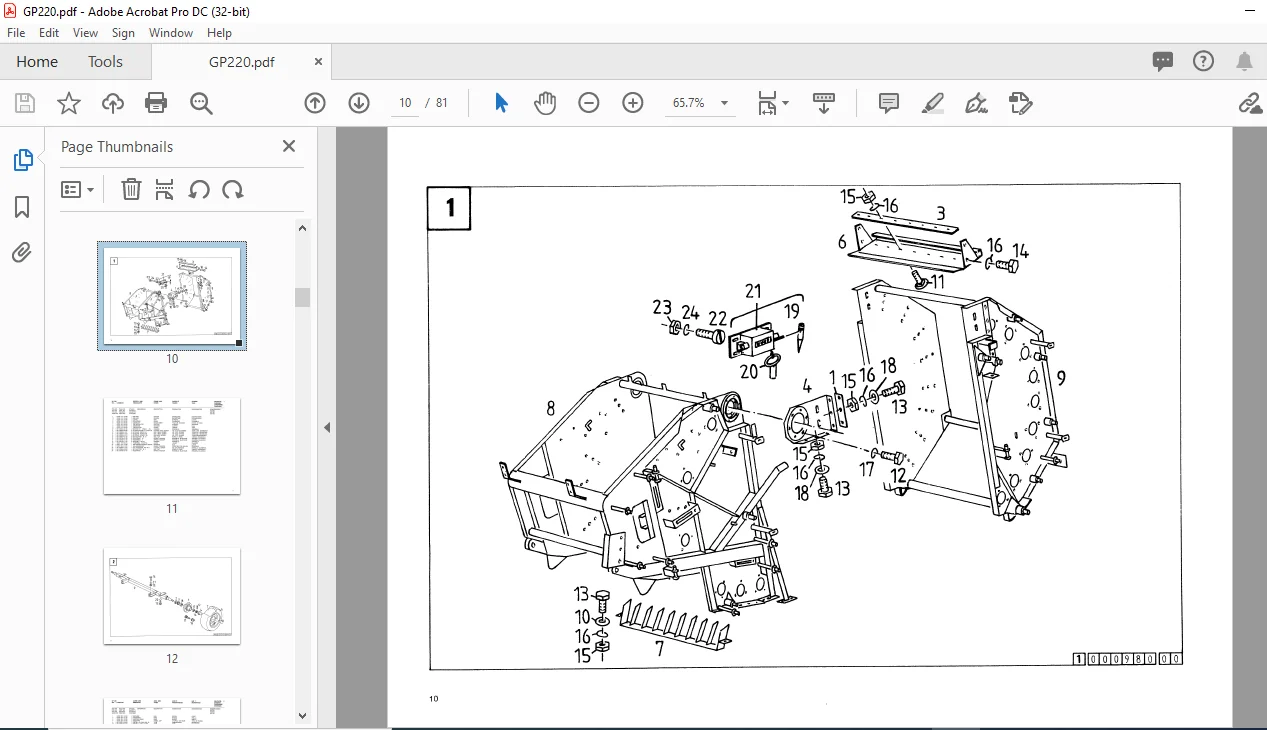1267x730 pixels.
Task: Open the Sign menu
Action: click(x=123, y=33)
